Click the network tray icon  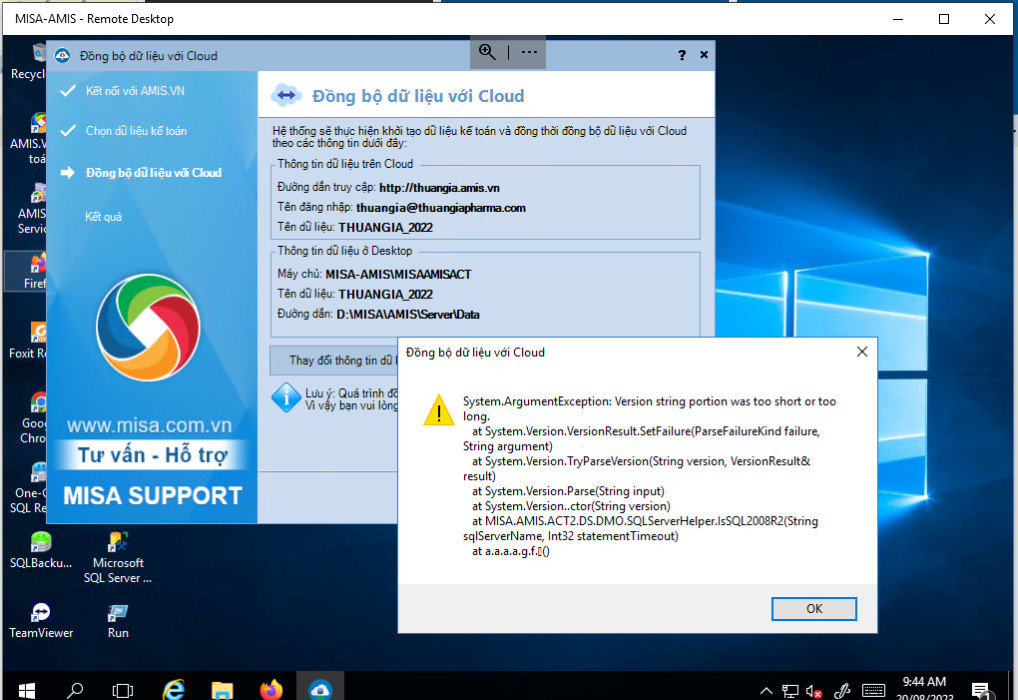tap(790, 692)
